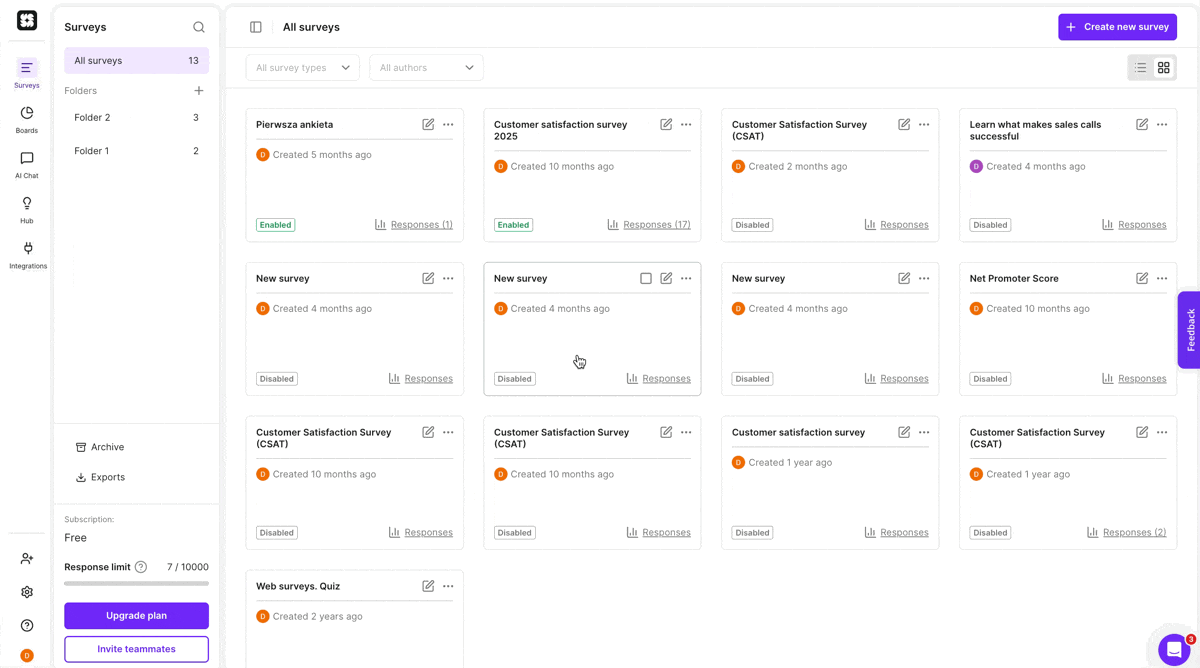The height and width of the screenshot is (668, 1200).
Task: Open options menu for Pierwsza ankieta
Action: (447, 124)
